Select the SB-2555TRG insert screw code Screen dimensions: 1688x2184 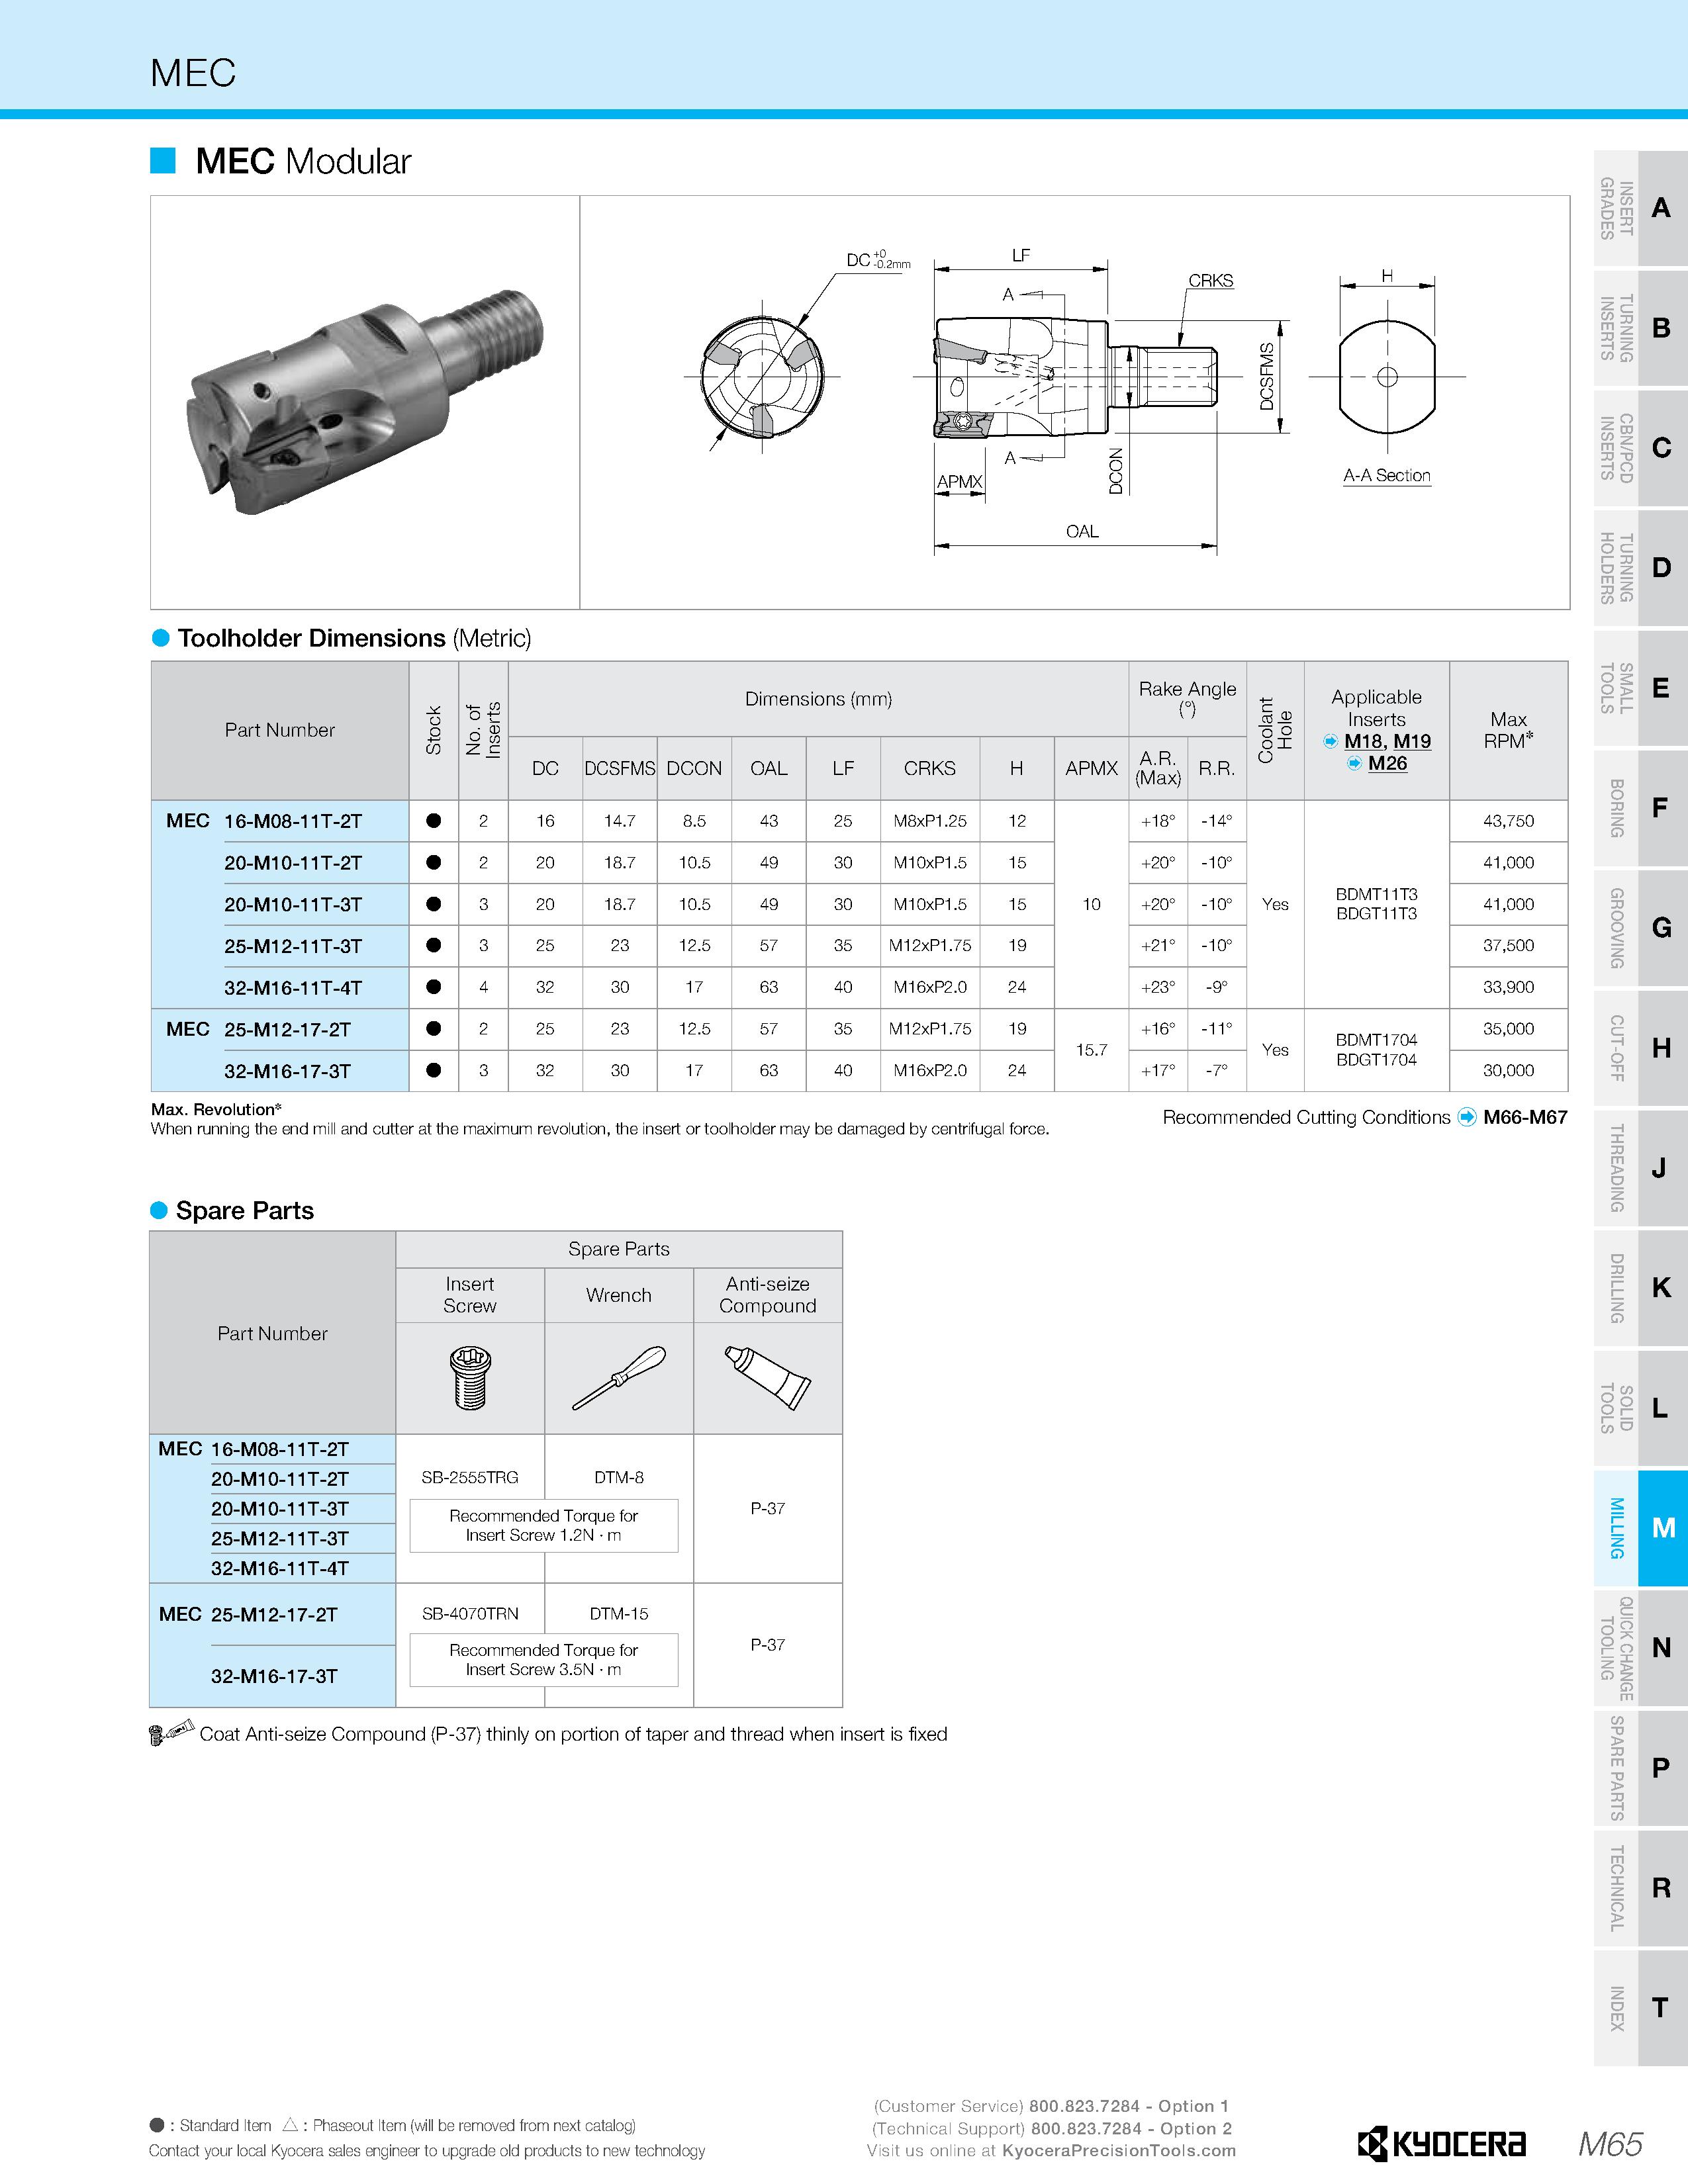pyautogui.click(x=470, y=1477)
